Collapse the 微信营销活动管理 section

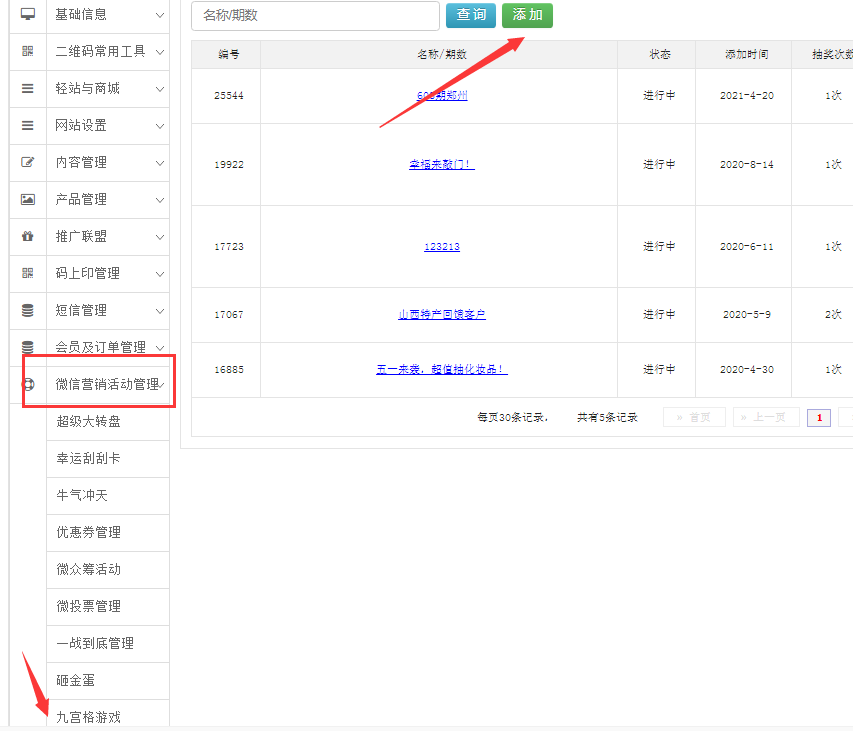click(x=163, y=384)
